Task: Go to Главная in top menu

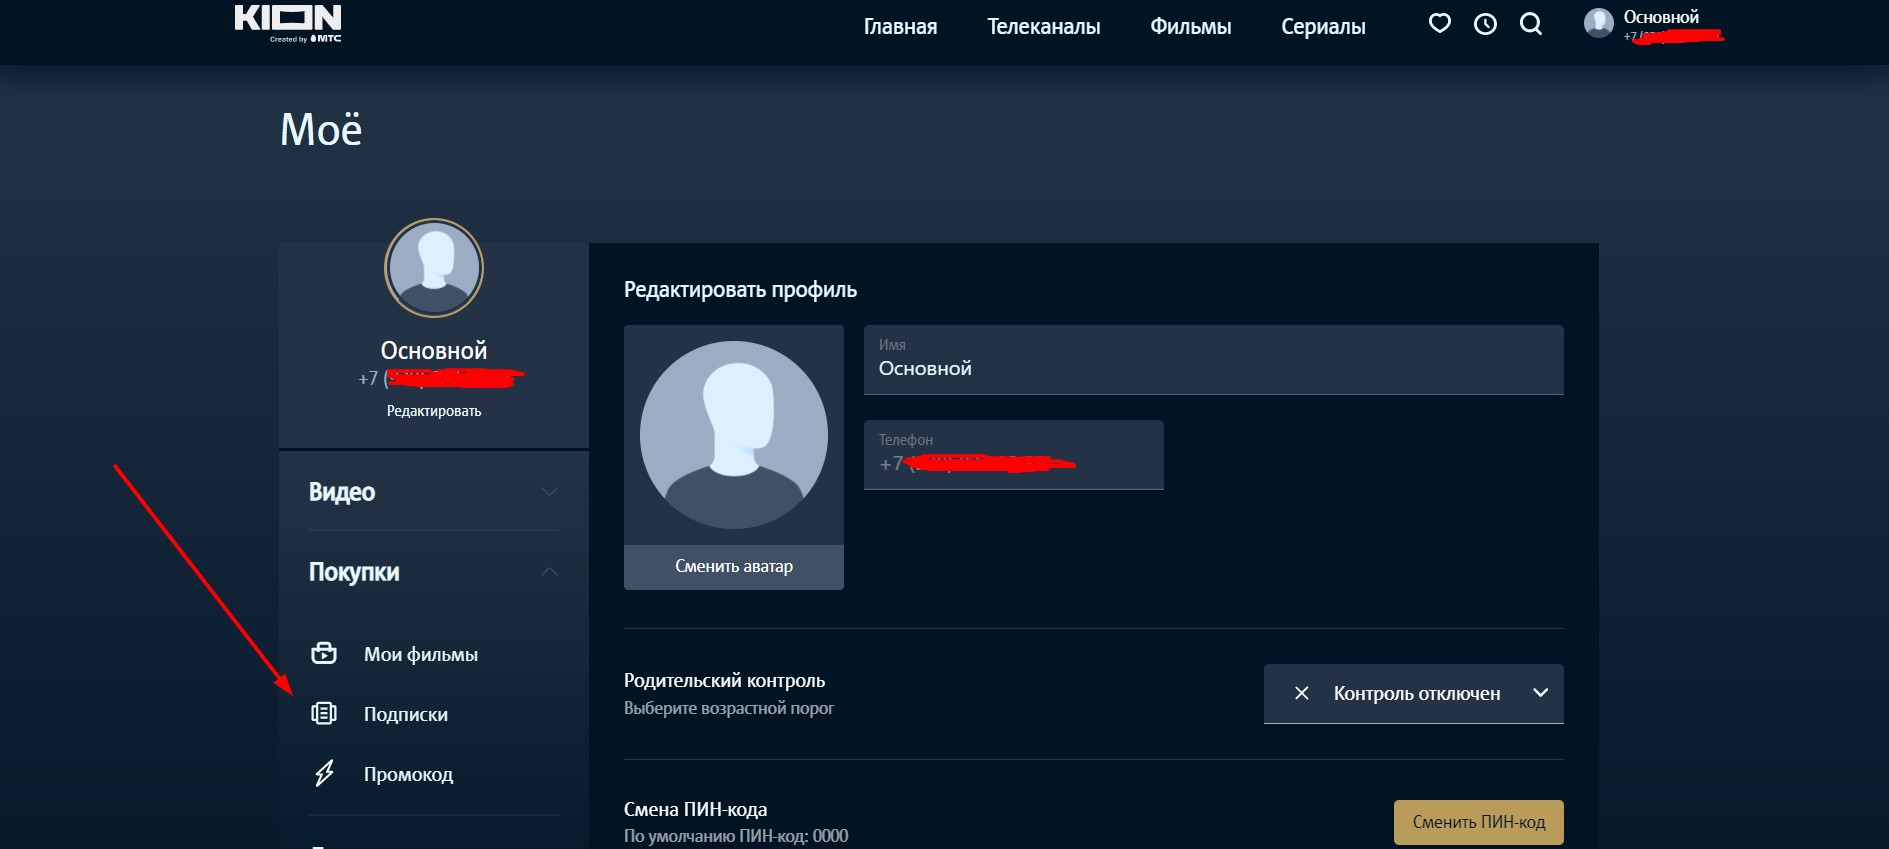Action: pos(900,27)
